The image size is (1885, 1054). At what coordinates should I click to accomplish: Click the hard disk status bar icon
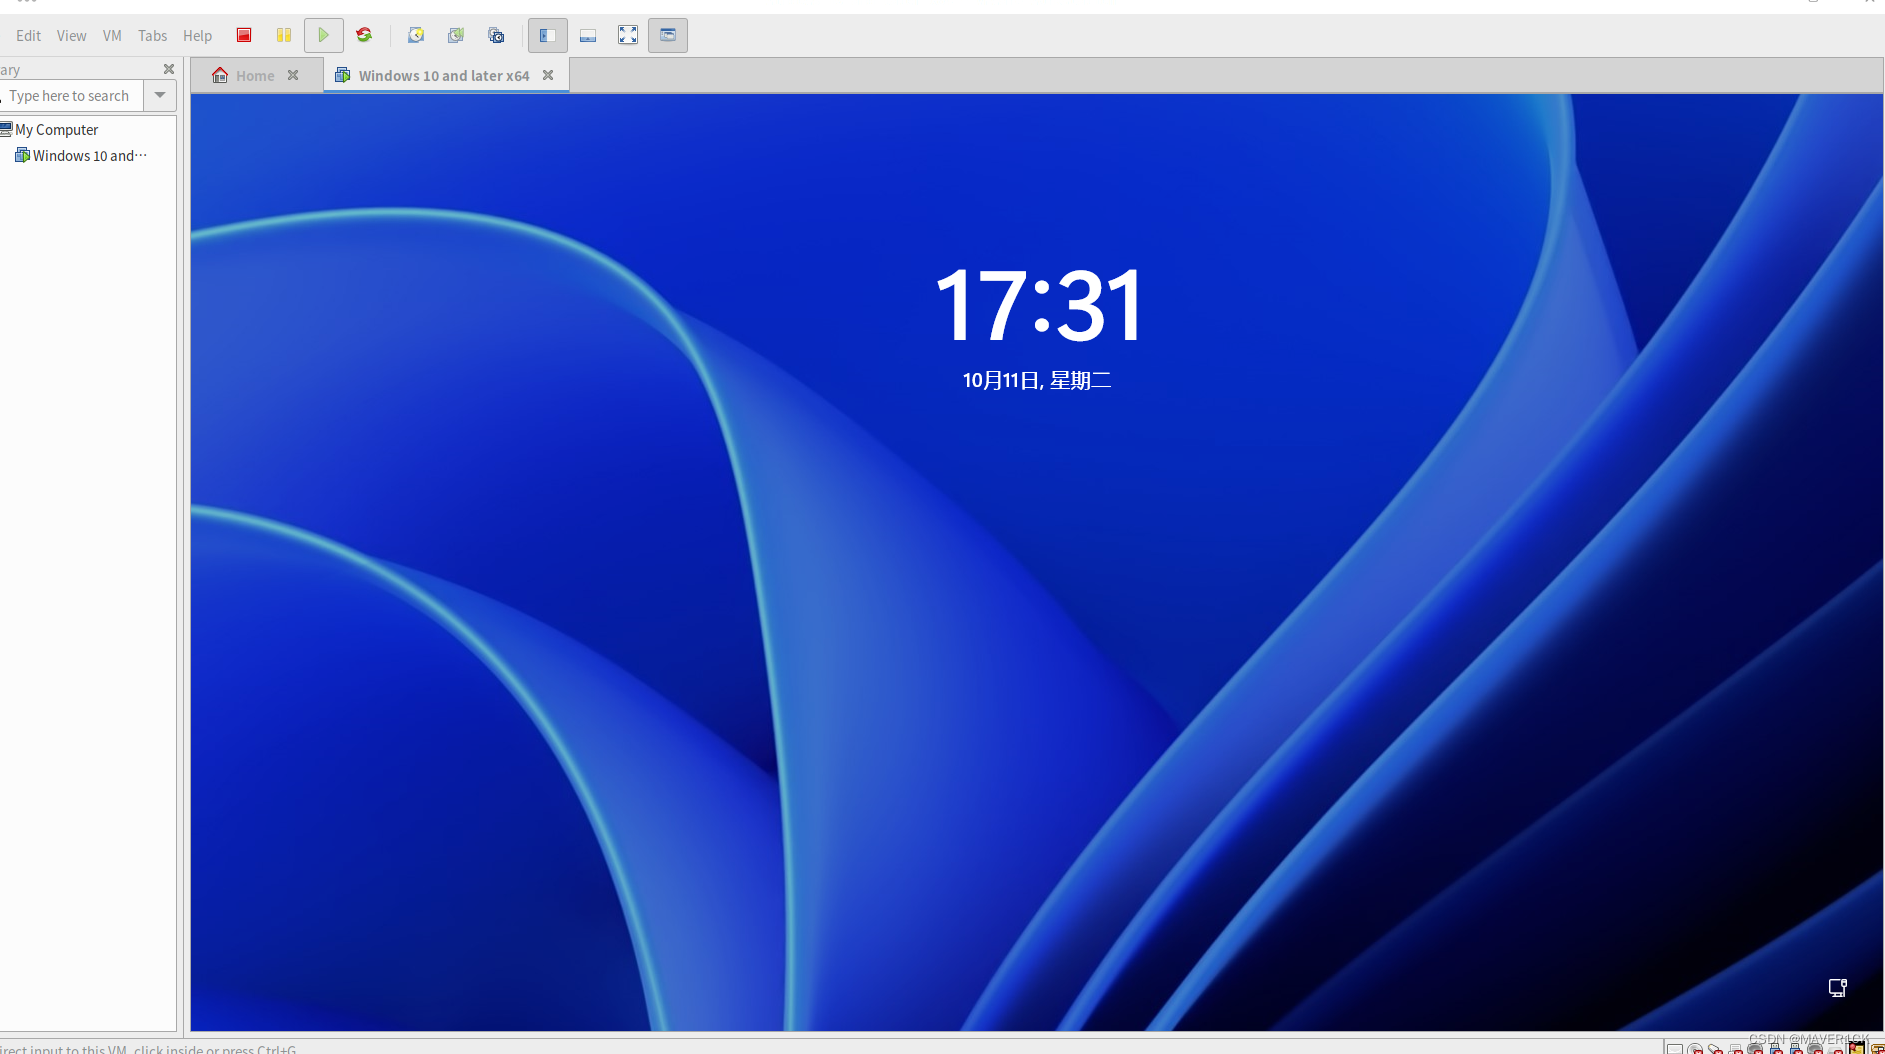click(1674, 1049)
